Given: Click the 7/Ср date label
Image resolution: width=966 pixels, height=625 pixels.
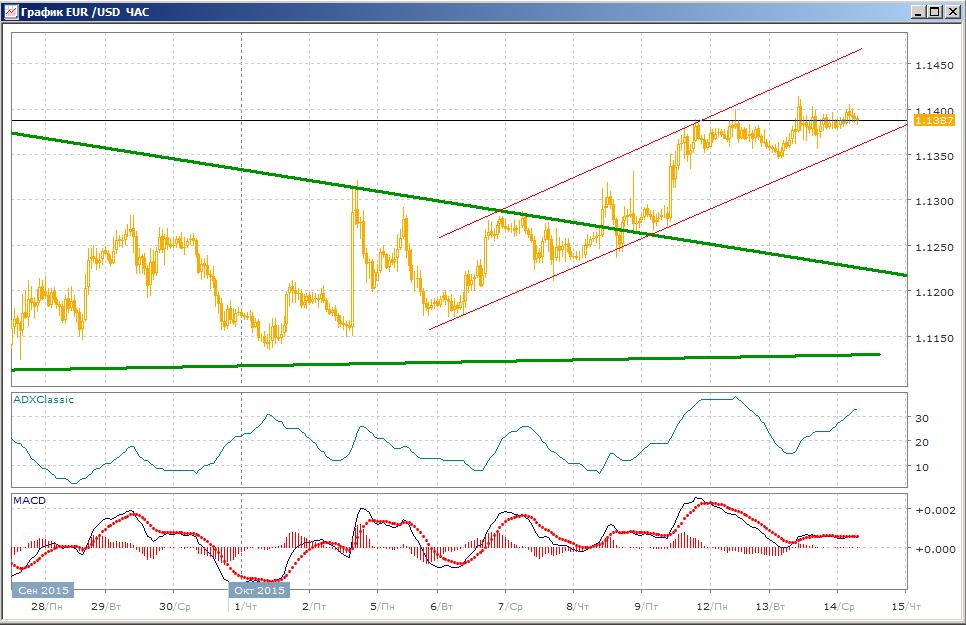Looking at the screenshot, I should point(509,607).
